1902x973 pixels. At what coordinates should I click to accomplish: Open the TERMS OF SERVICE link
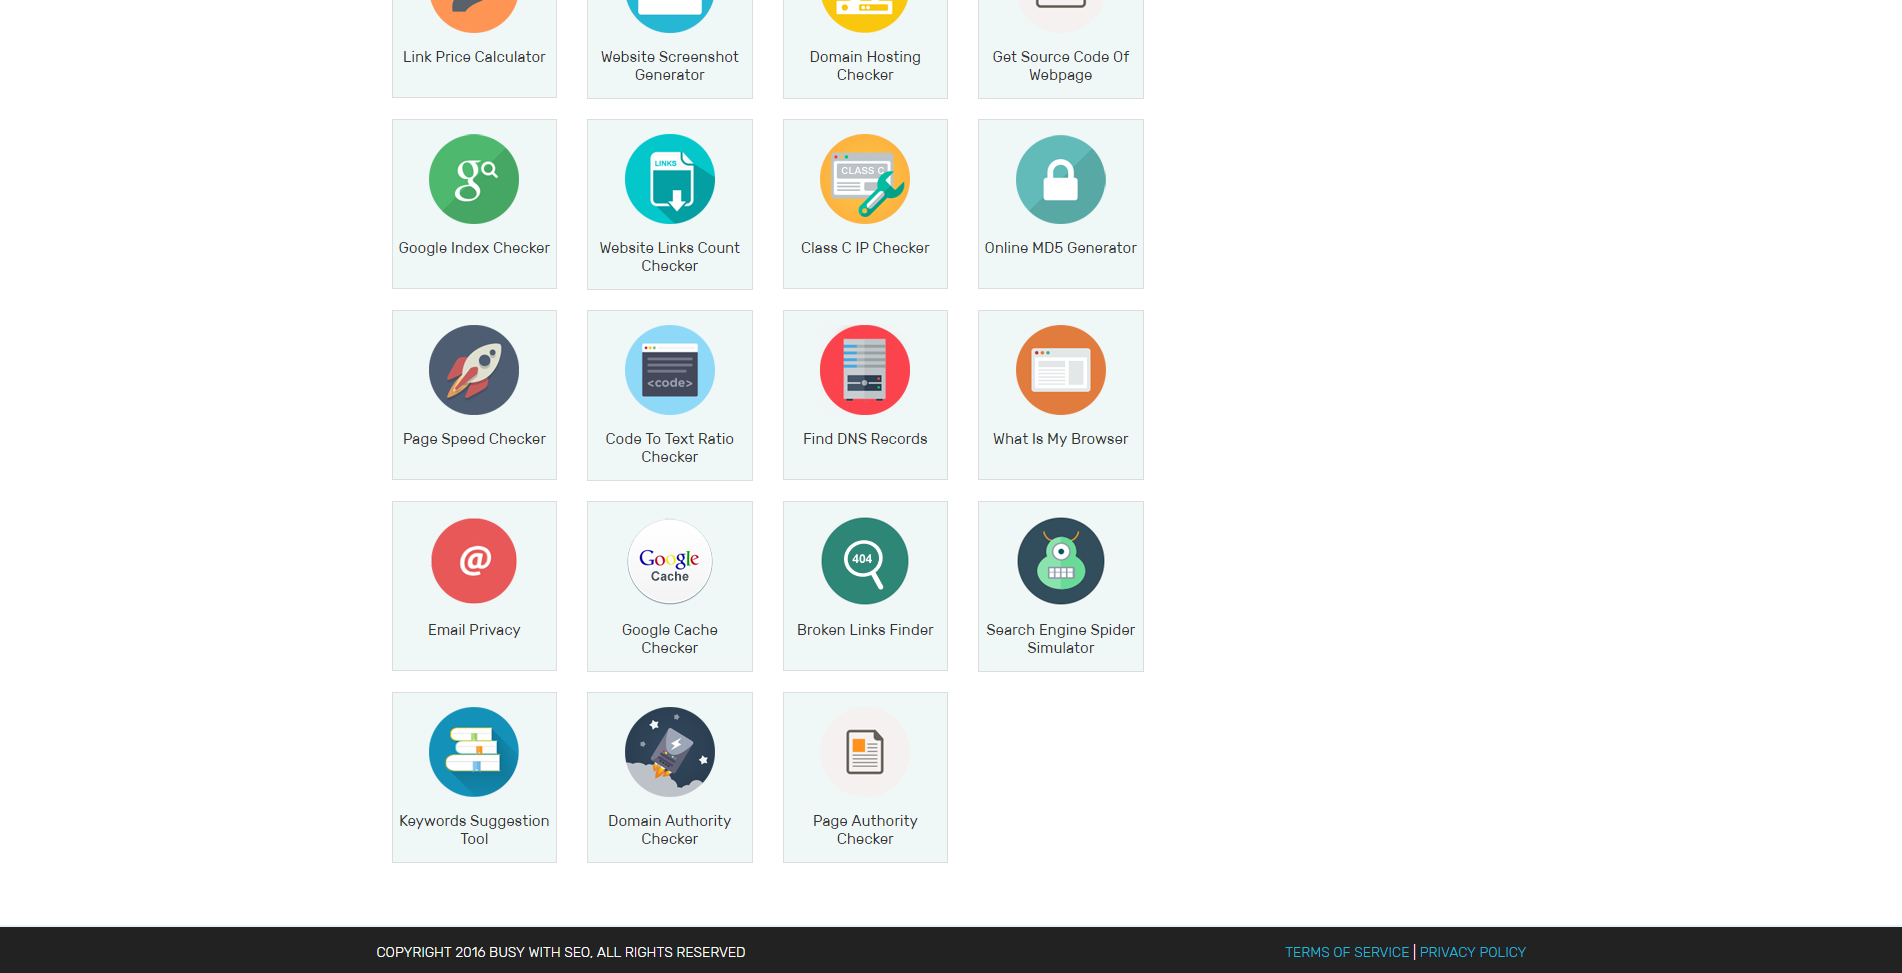tap(1346, 951)
